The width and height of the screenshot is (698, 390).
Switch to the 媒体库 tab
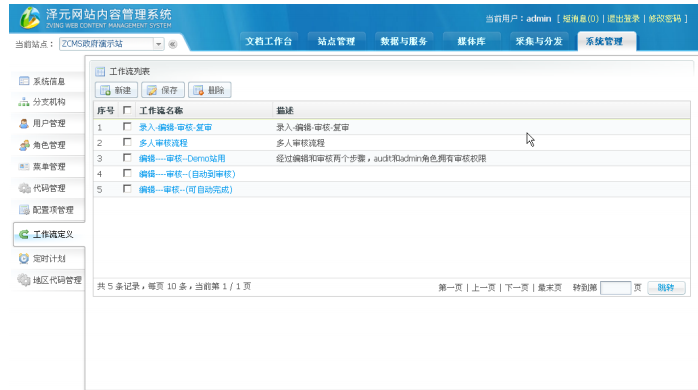pyautogui.click(x=471, y=41)
